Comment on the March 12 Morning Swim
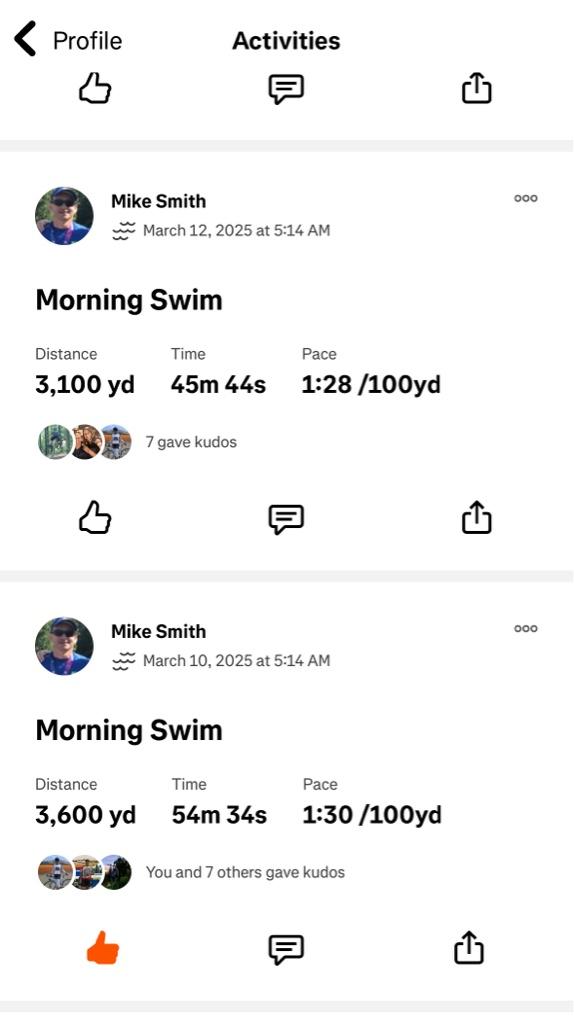 point(286,519)
